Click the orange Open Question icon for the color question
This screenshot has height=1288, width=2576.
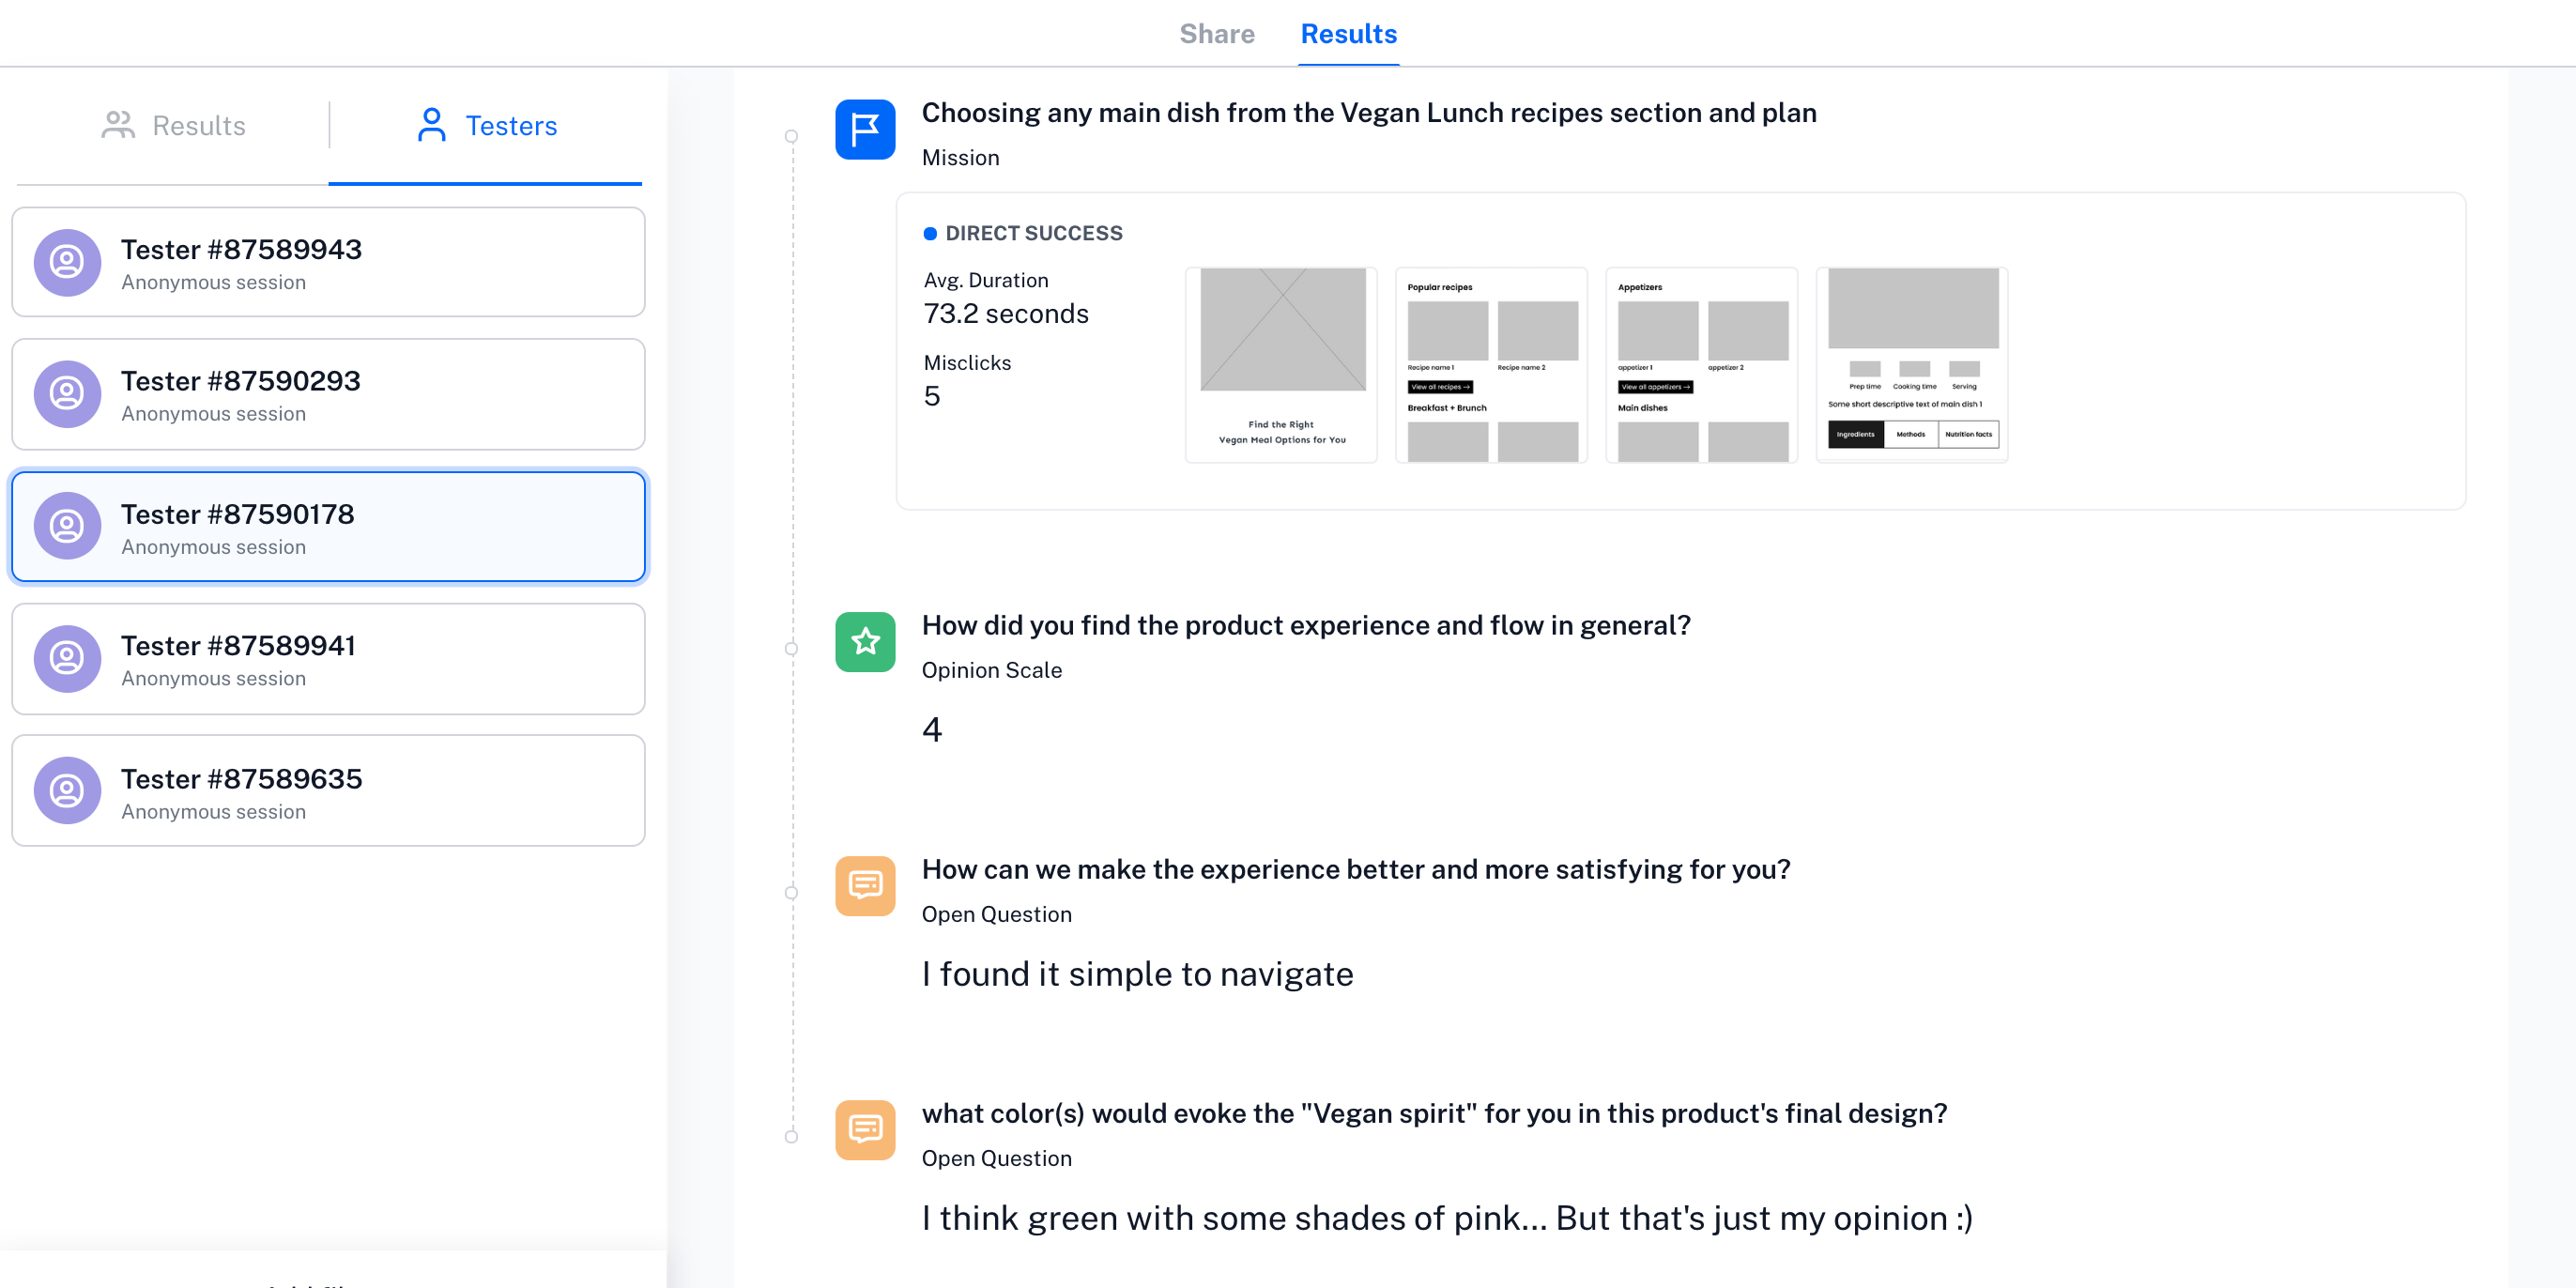pos(865,1130)
